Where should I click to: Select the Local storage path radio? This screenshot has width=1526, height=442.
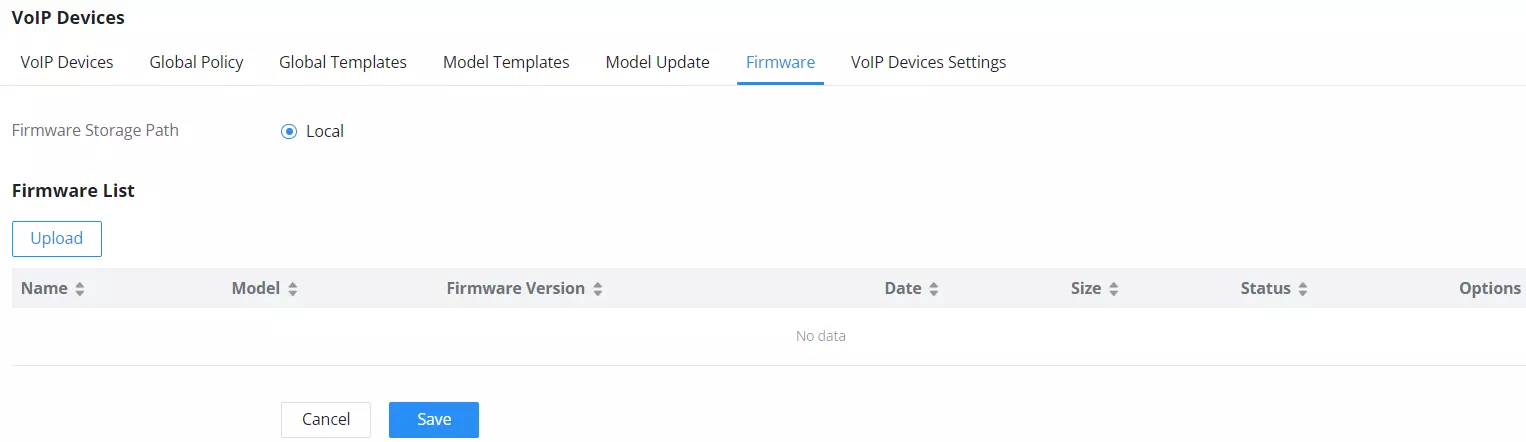(289, 131)
